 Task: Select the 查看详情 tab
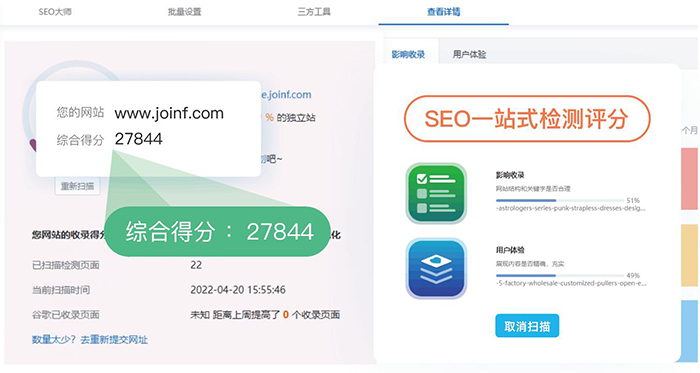443,12
